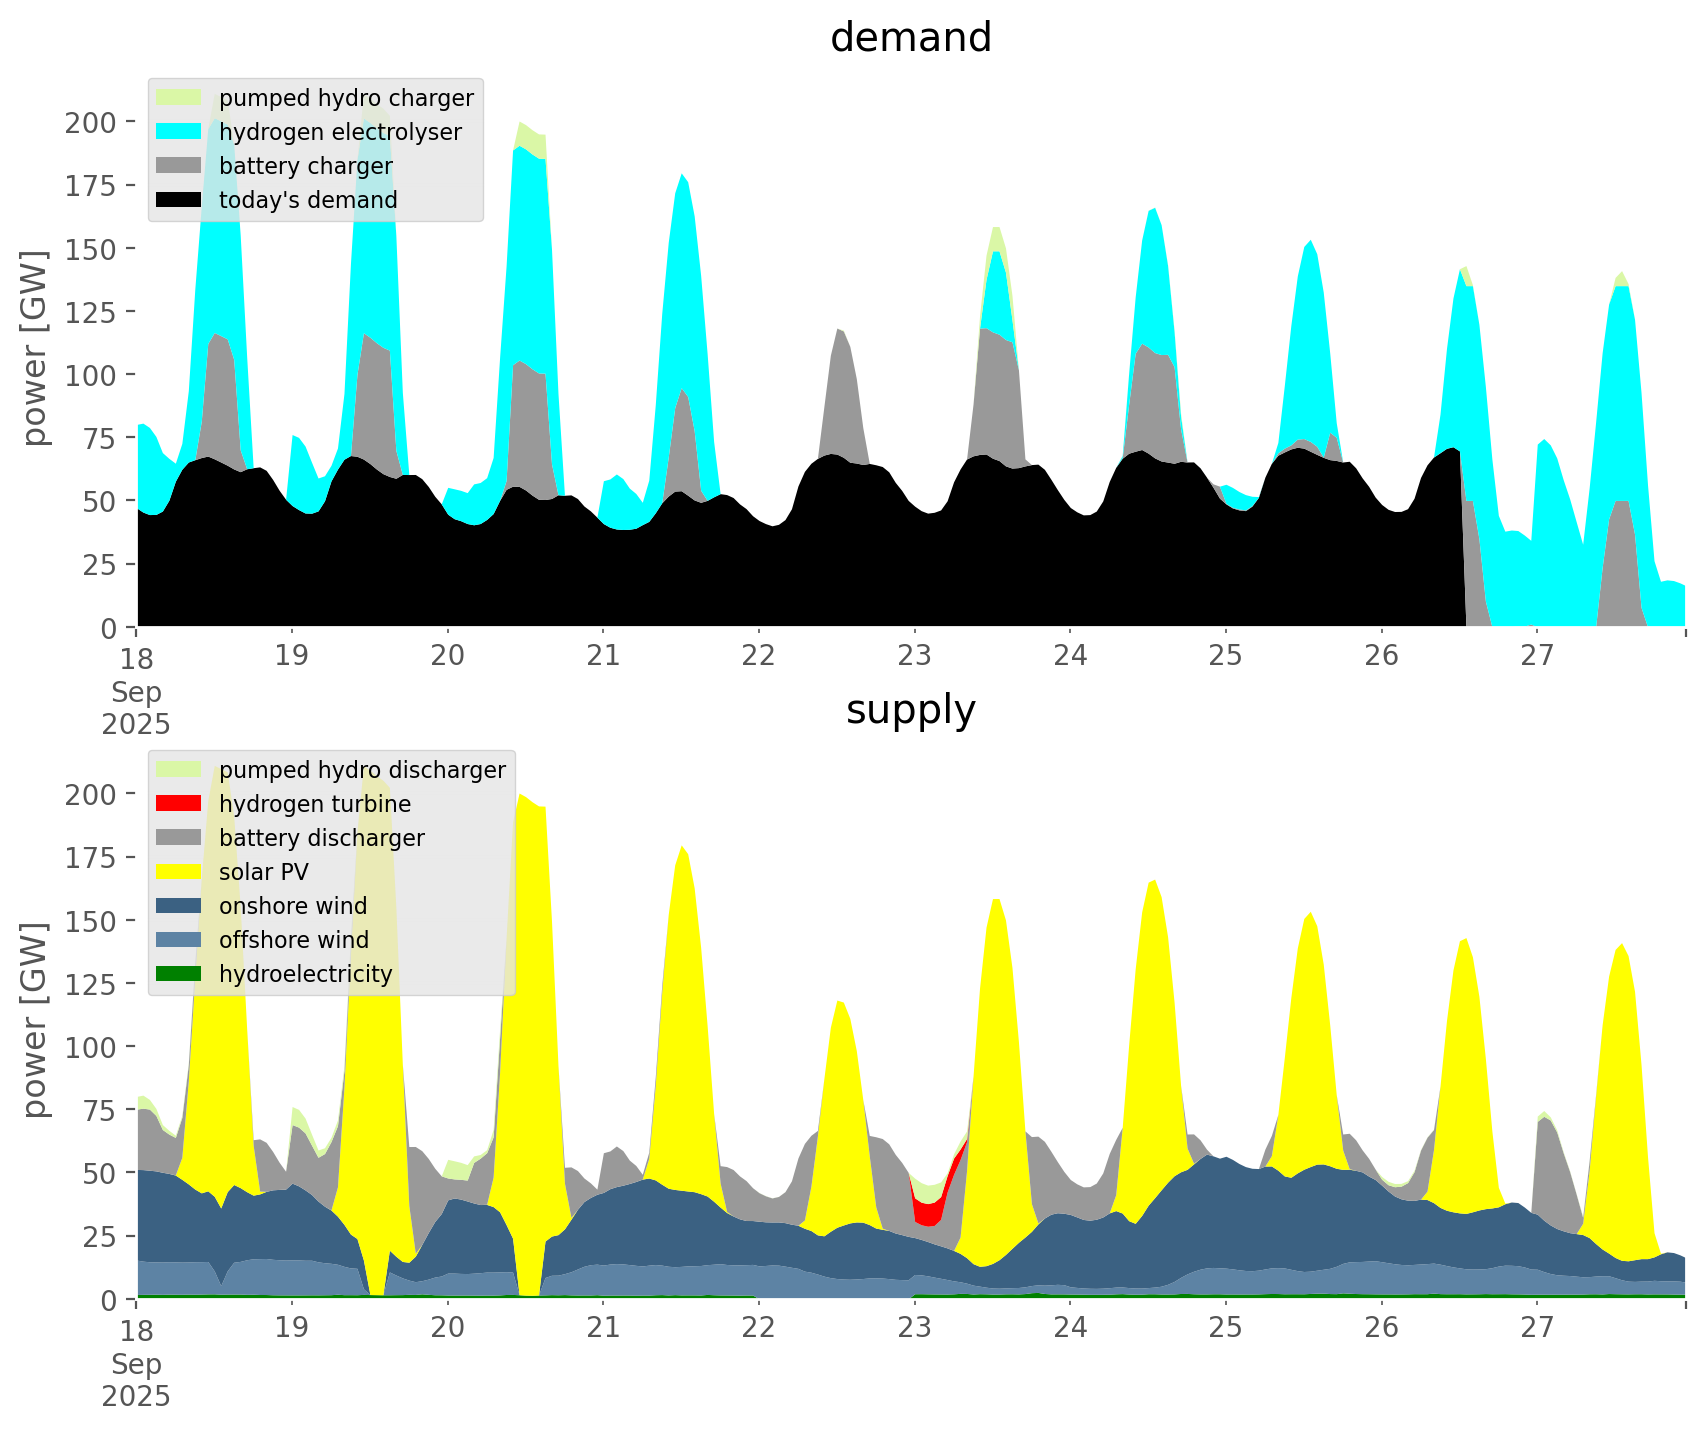The width and height of the screenshot is (1706, 1431).
Task: Click the 'demand' chart title
Action: pyautogui.click(x=910, y=38)
